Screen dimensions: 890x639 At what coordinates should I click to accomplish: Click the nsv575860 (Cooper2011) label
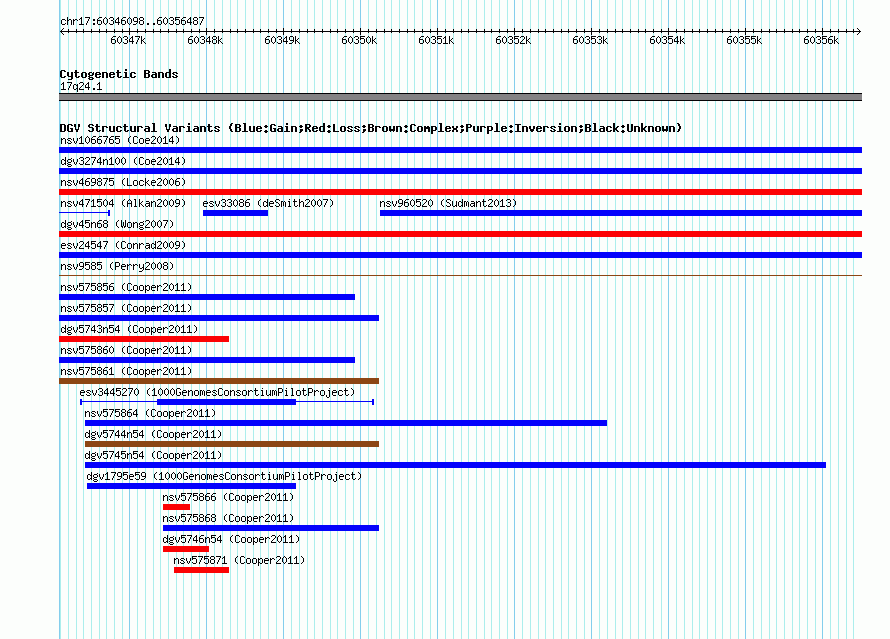[126, 350]
